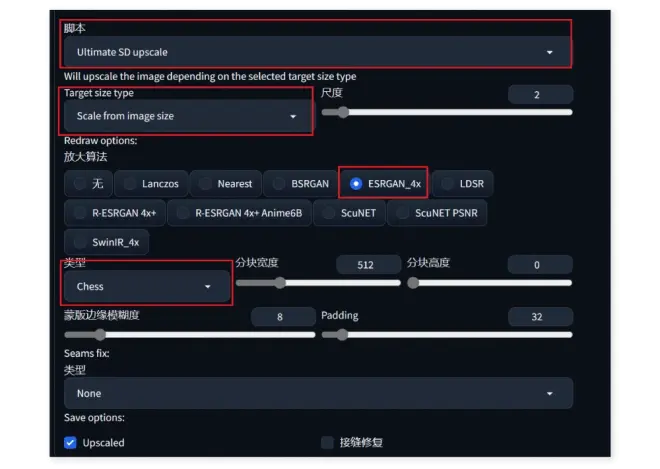660x469 pixels.
Task: Select the R-ESRGAN 4x+ upscaler
Action: click(x=114, y=213)
